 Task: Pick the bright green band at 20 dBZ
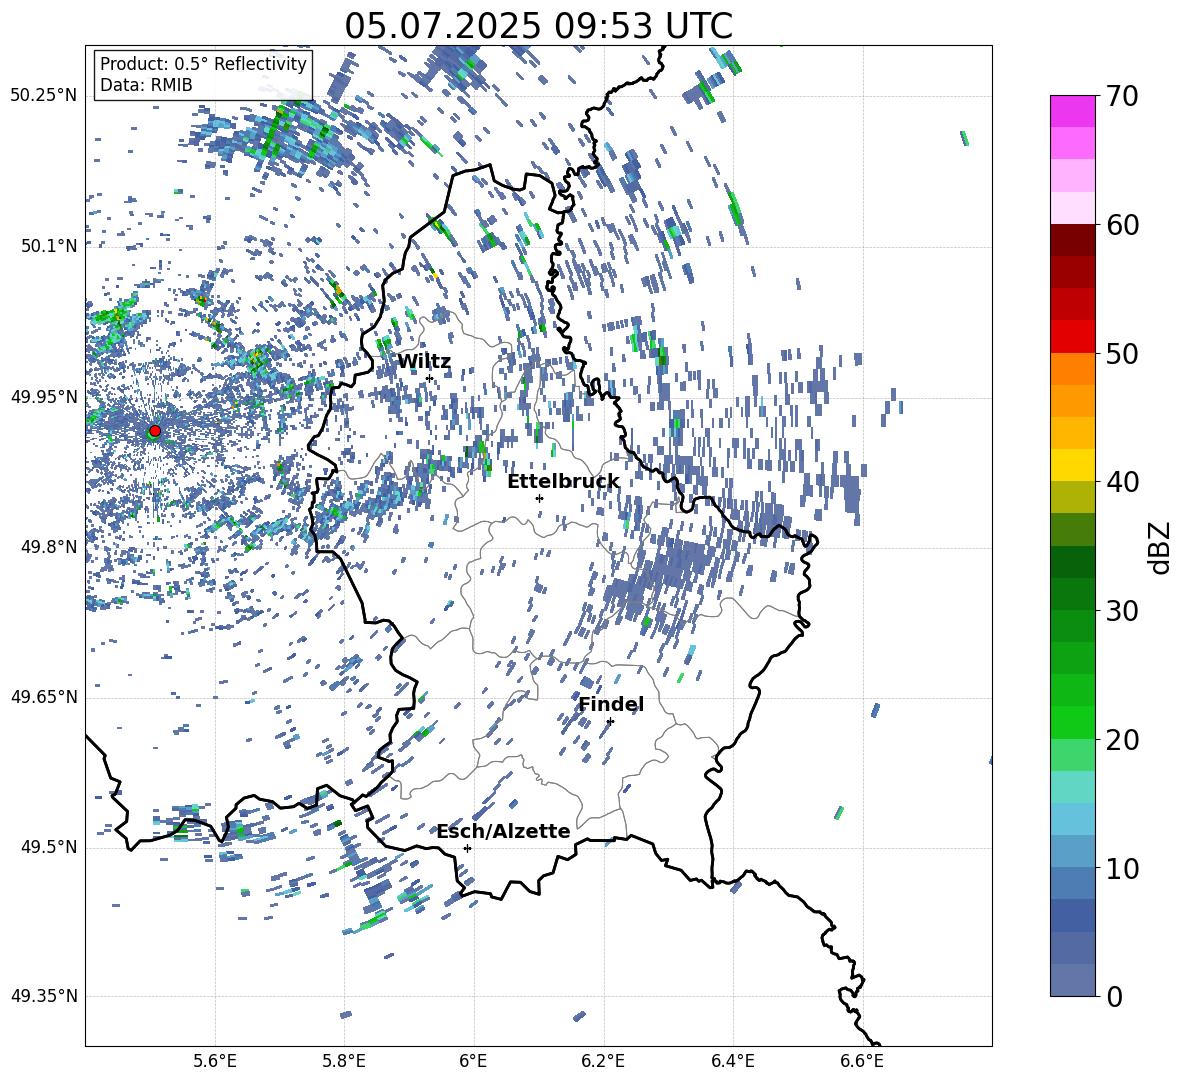coord(1072,722)
